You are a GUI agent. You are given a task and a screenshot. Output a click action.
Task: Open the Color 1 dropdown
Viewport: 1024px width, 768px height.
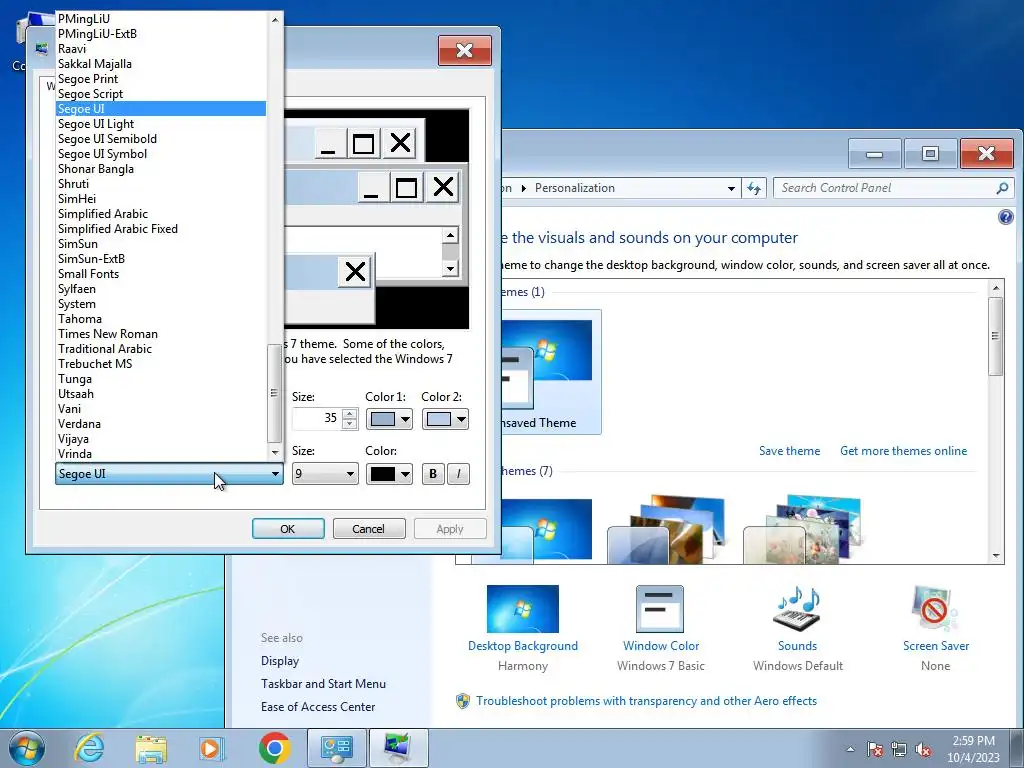coord(406,419)
